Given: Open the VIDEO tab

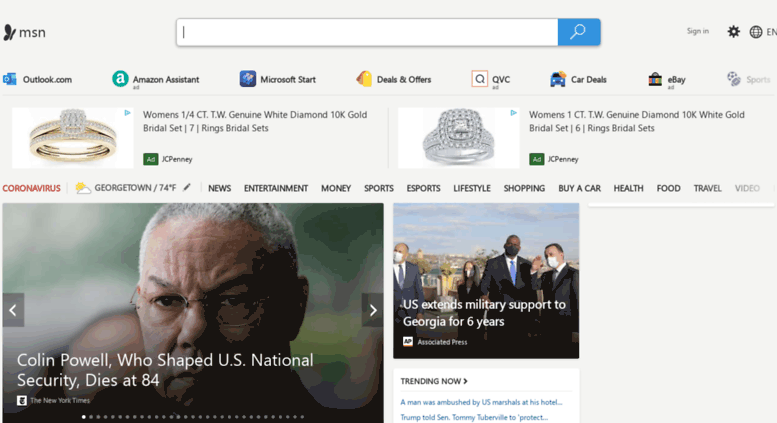Looking at the screenshot, I should coord(747,188).
